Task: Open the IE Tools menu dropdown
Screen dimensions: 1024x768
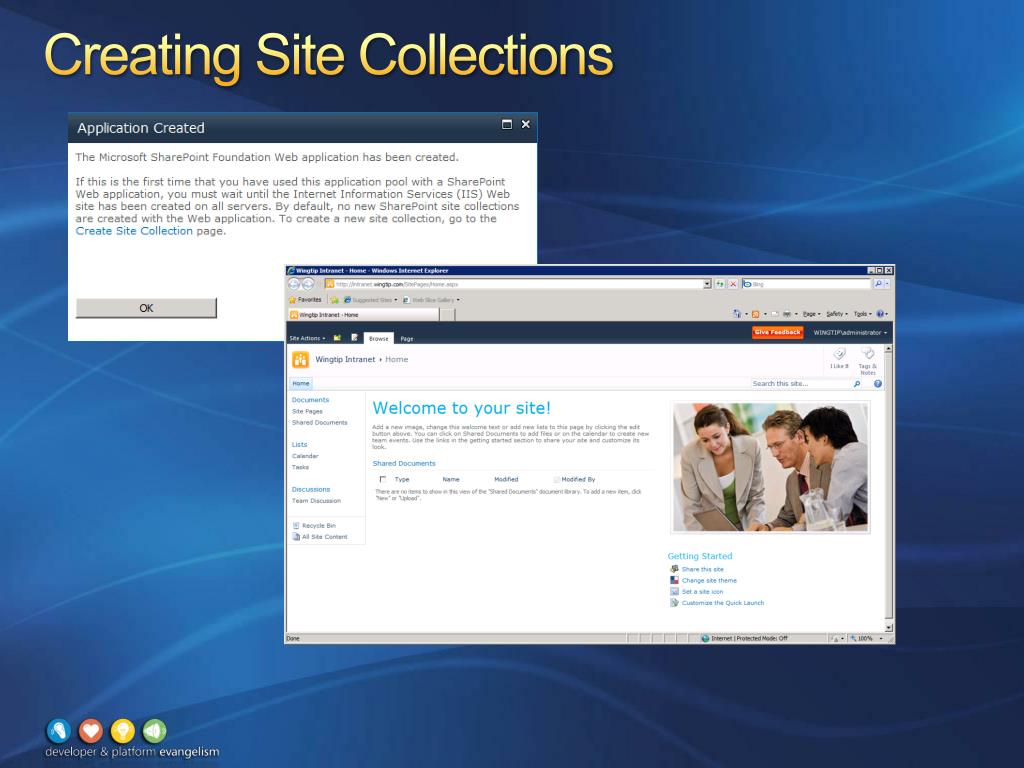Action: point(863,314)
